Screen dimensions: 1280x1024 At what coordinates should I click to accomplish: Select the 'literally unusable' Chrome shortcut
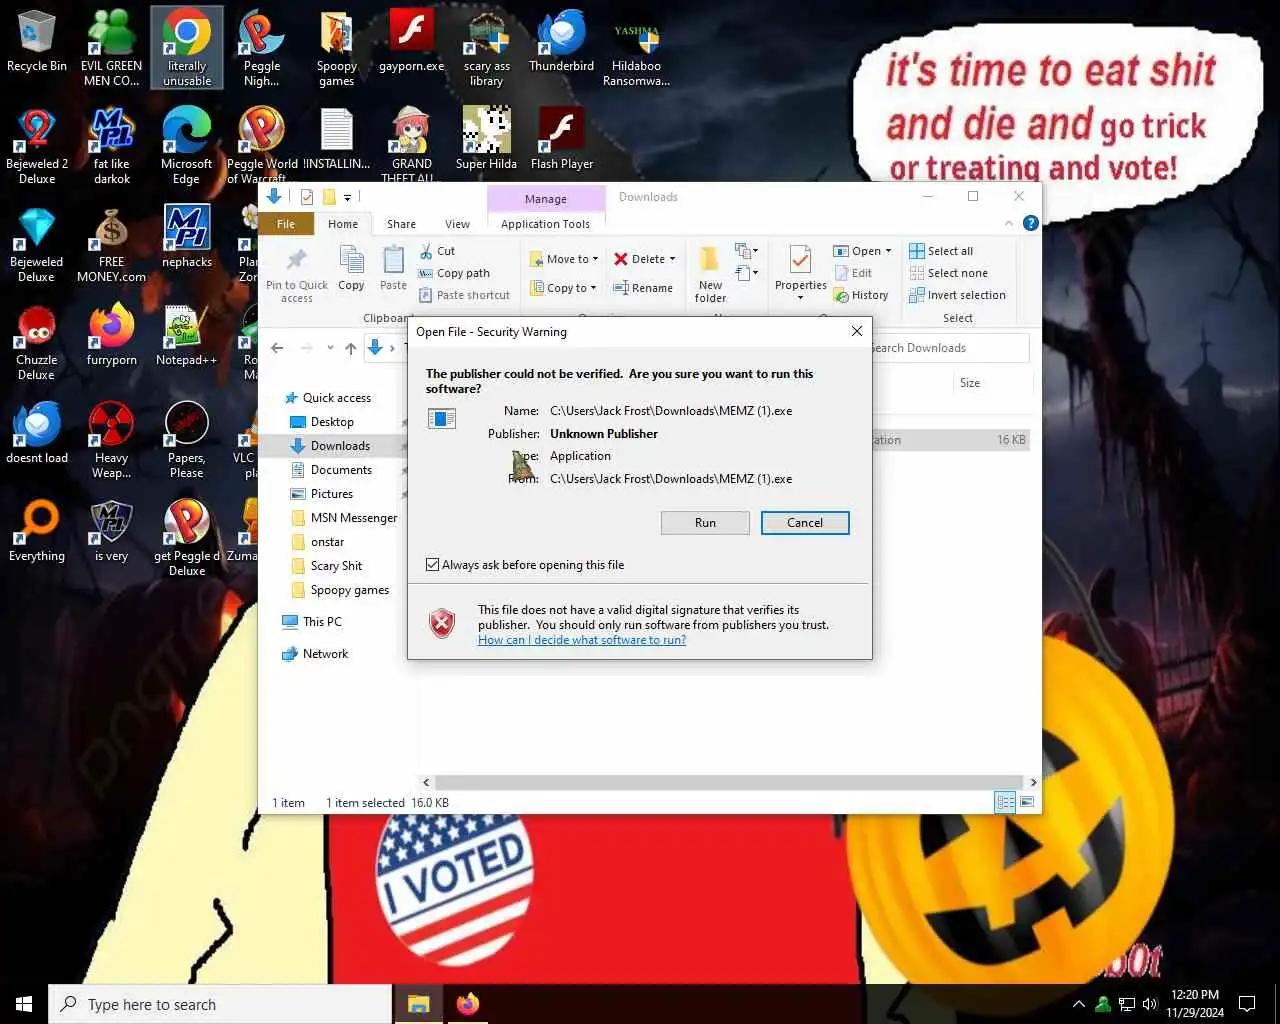[187, 47]
